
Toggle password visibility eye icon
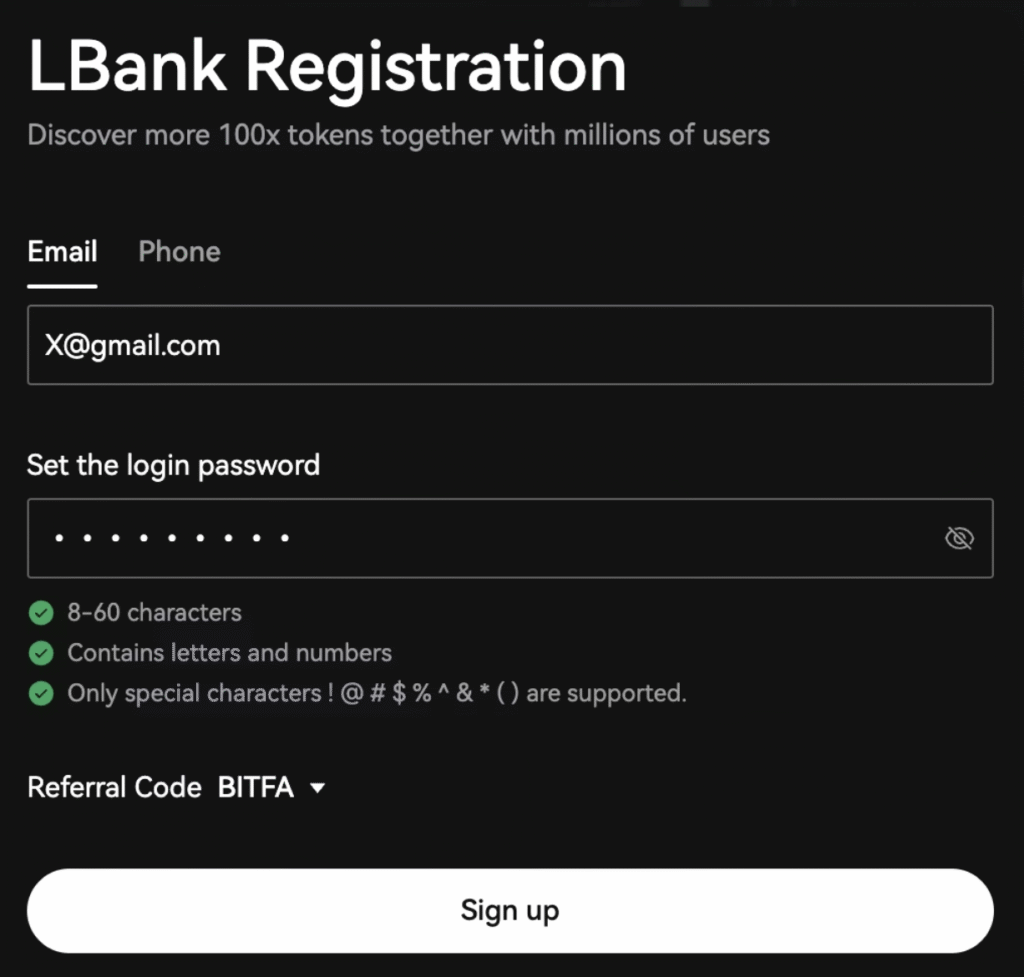tap(959, 539)
